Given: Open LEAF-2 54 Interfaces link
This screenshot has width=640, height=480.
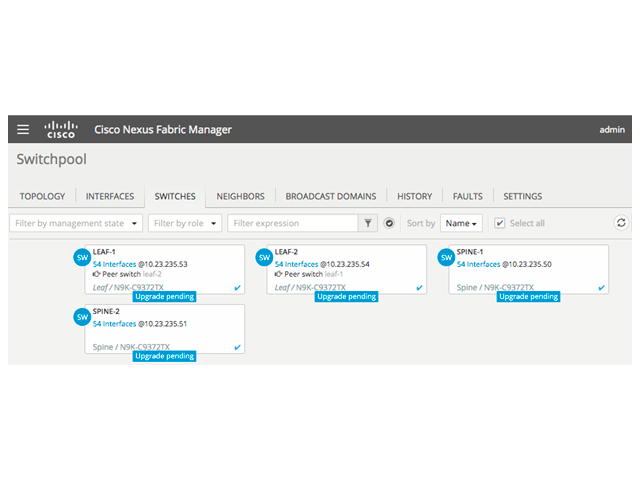Looking at the screenshot, I should coord(296,264).
